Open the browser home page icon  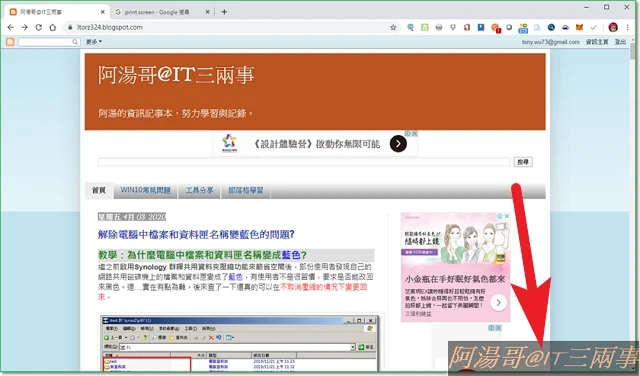click(x=53, y=27)
